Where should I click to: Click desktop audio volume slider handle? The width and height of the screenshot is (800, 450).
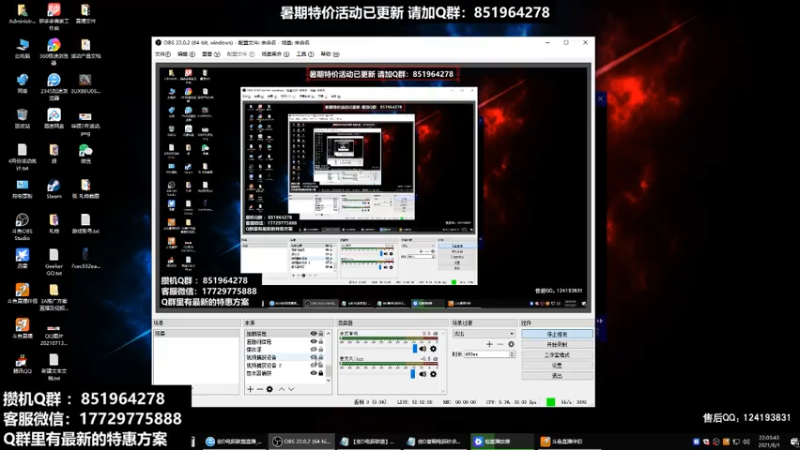coord(414,348)
